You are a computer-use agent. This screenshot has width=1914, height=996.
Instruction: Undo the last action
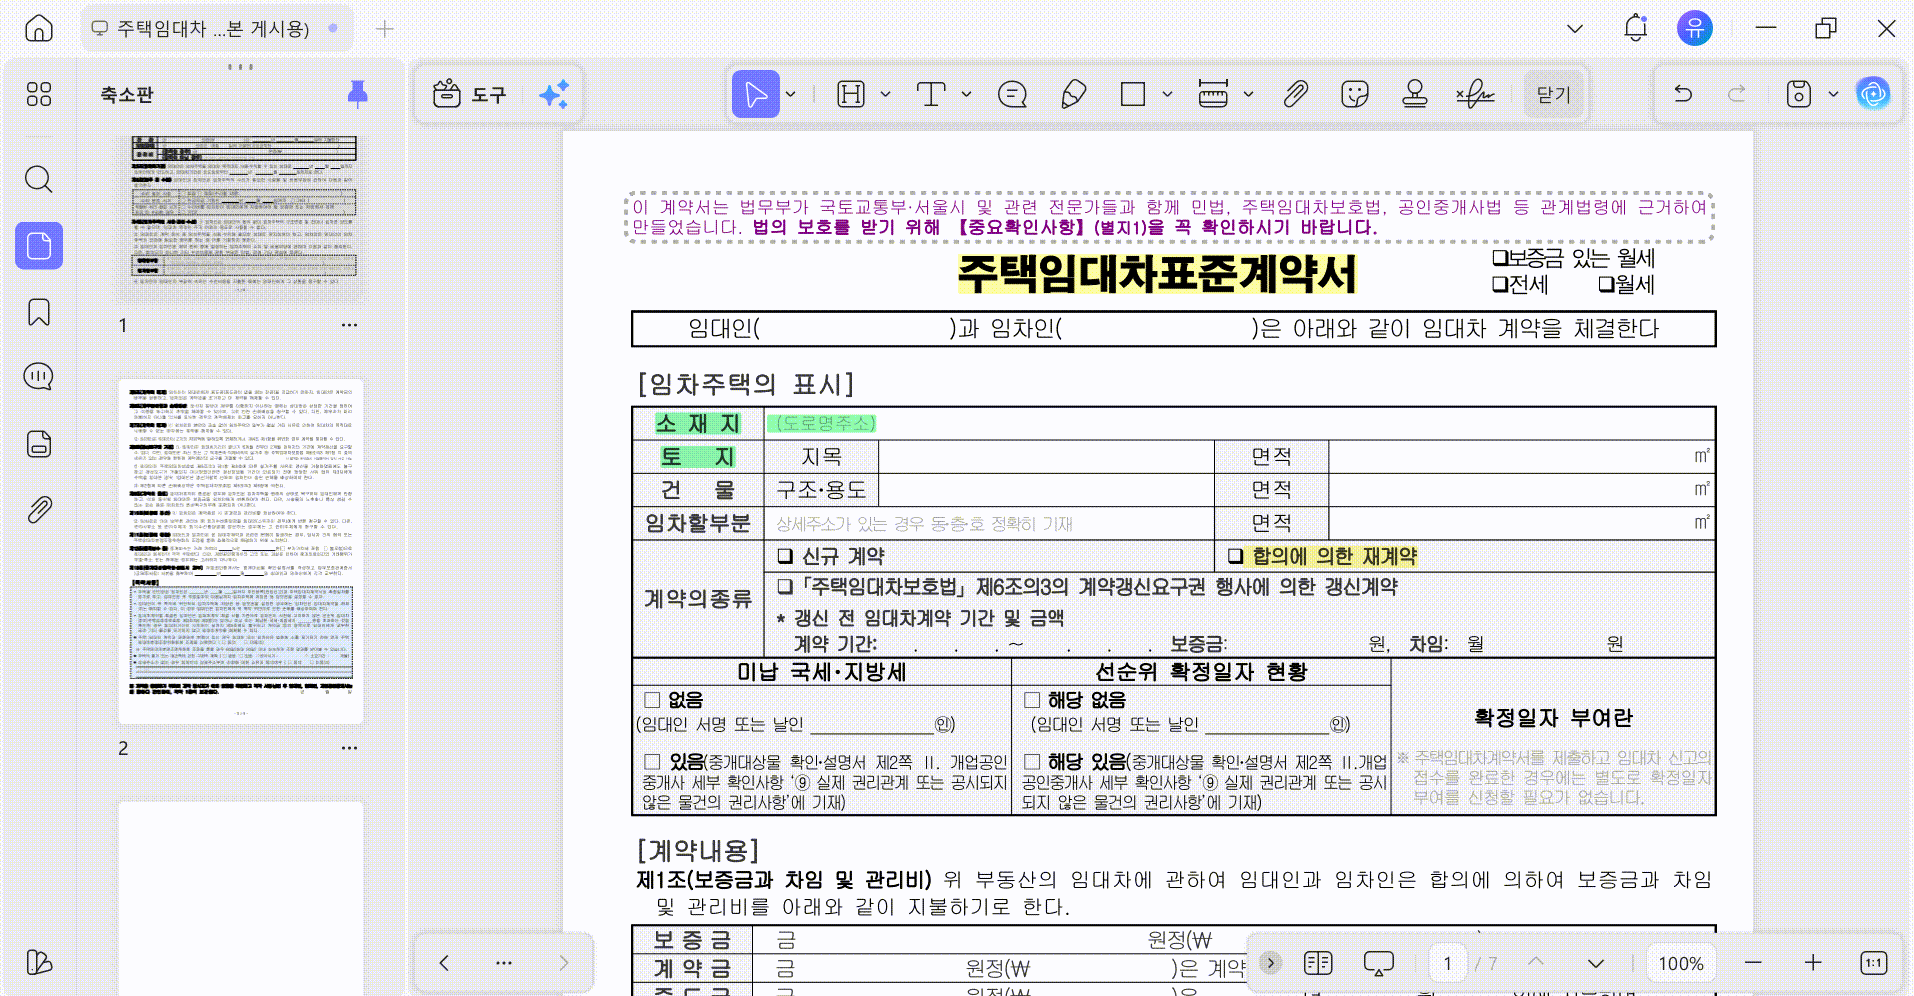pyautogui.click(x=1684, y=94)
